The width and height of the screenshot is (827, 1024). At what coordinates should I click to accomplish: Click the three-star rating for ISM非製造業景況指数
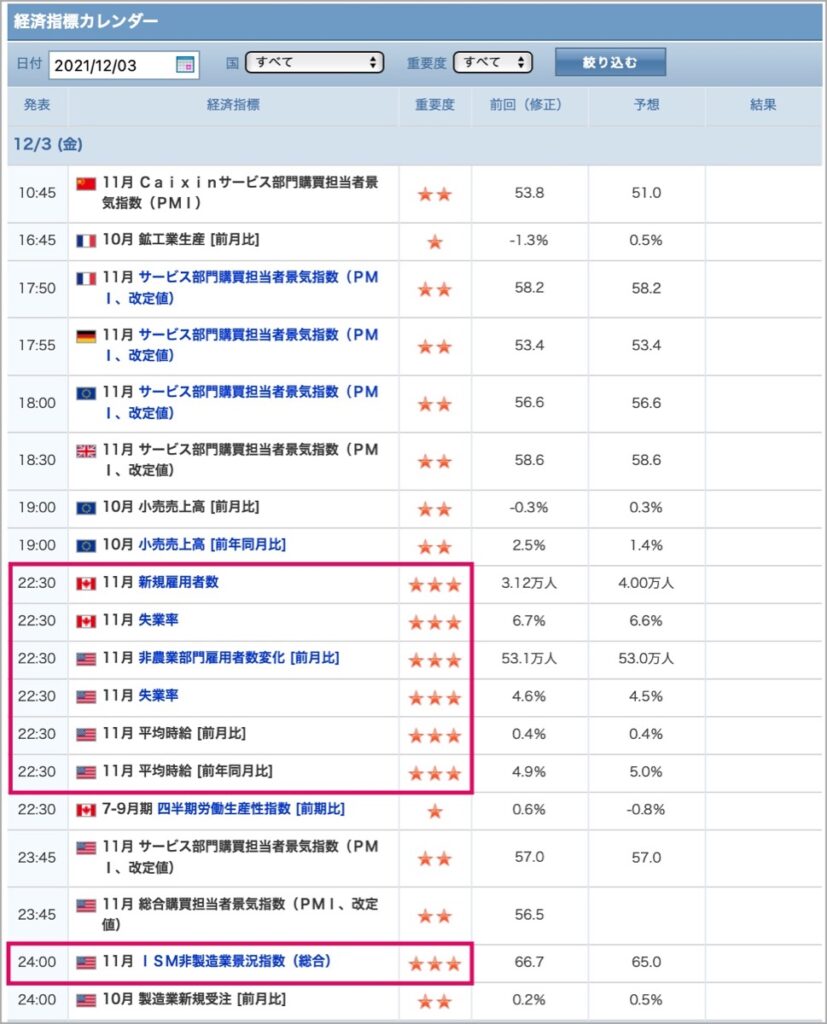(435, 963)
